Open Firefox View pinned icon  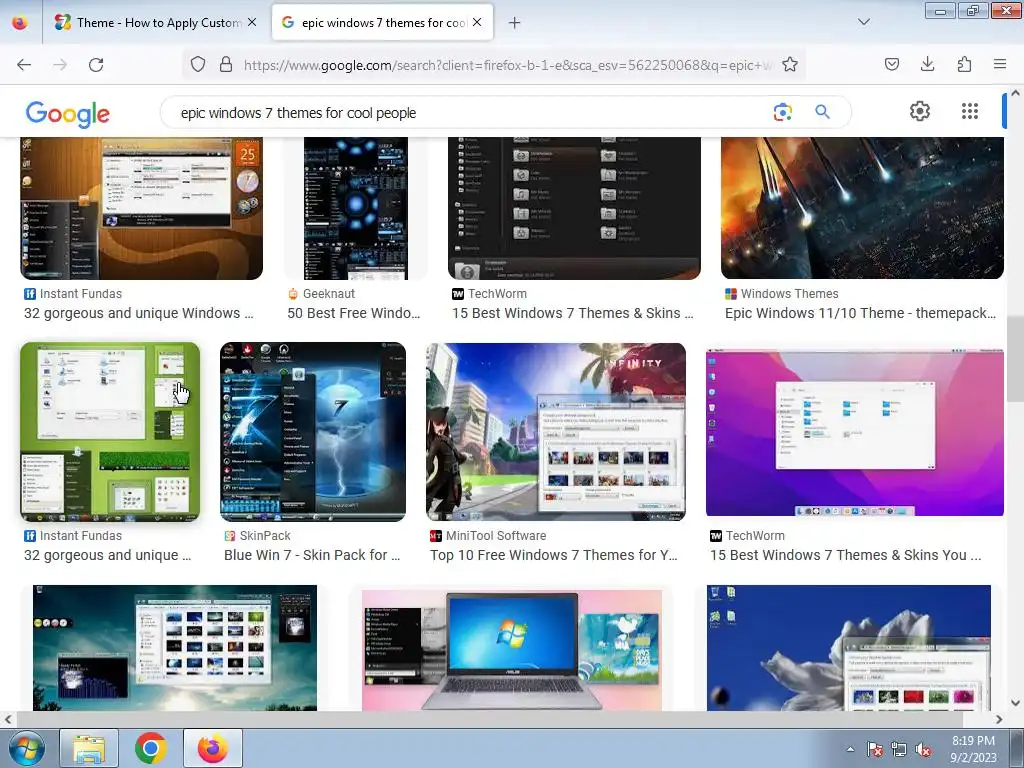(x=20, y=22)
